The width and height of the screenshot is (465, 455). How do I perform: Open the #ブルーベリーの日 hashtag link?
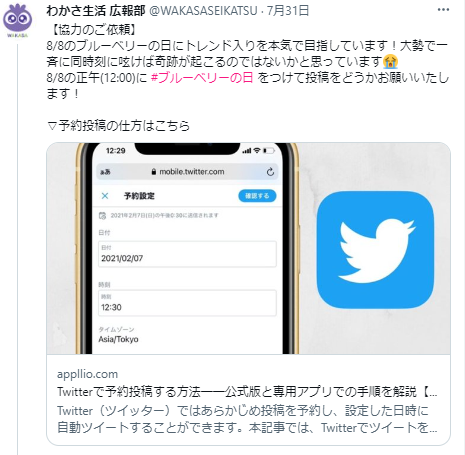click(x=202, y=78)
